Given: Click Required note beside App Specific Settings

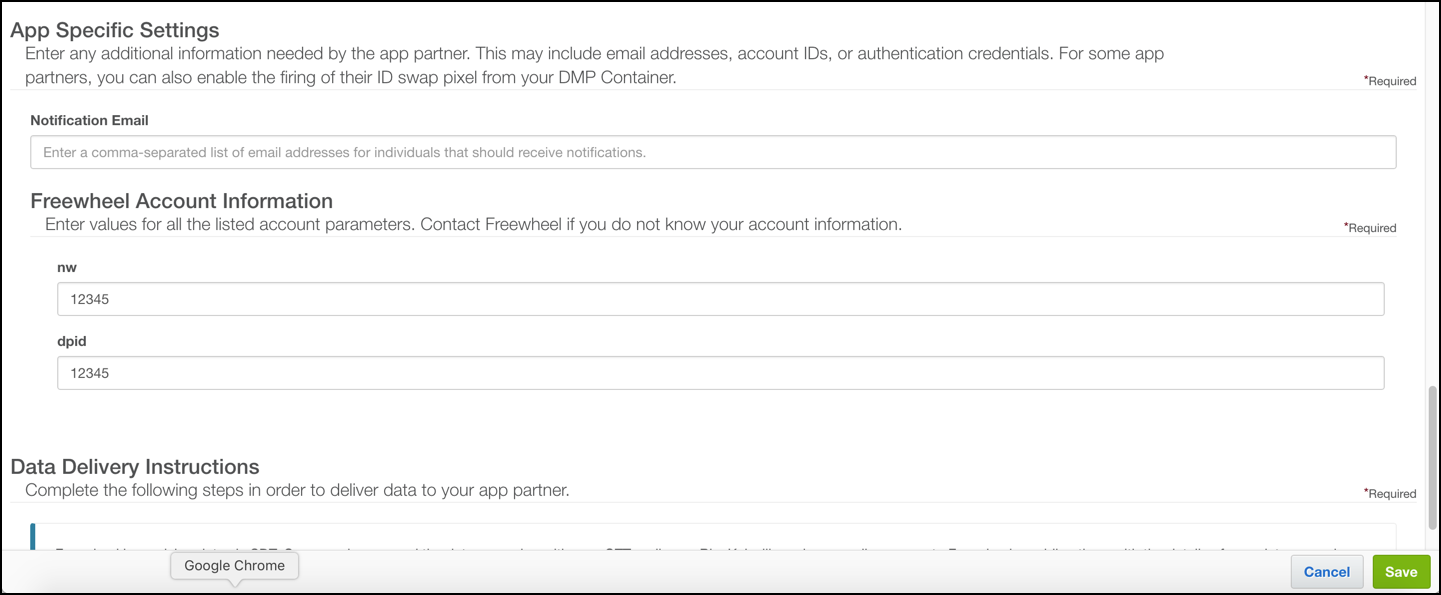Looking at the screenshot, I should [x=1390, y=81].
